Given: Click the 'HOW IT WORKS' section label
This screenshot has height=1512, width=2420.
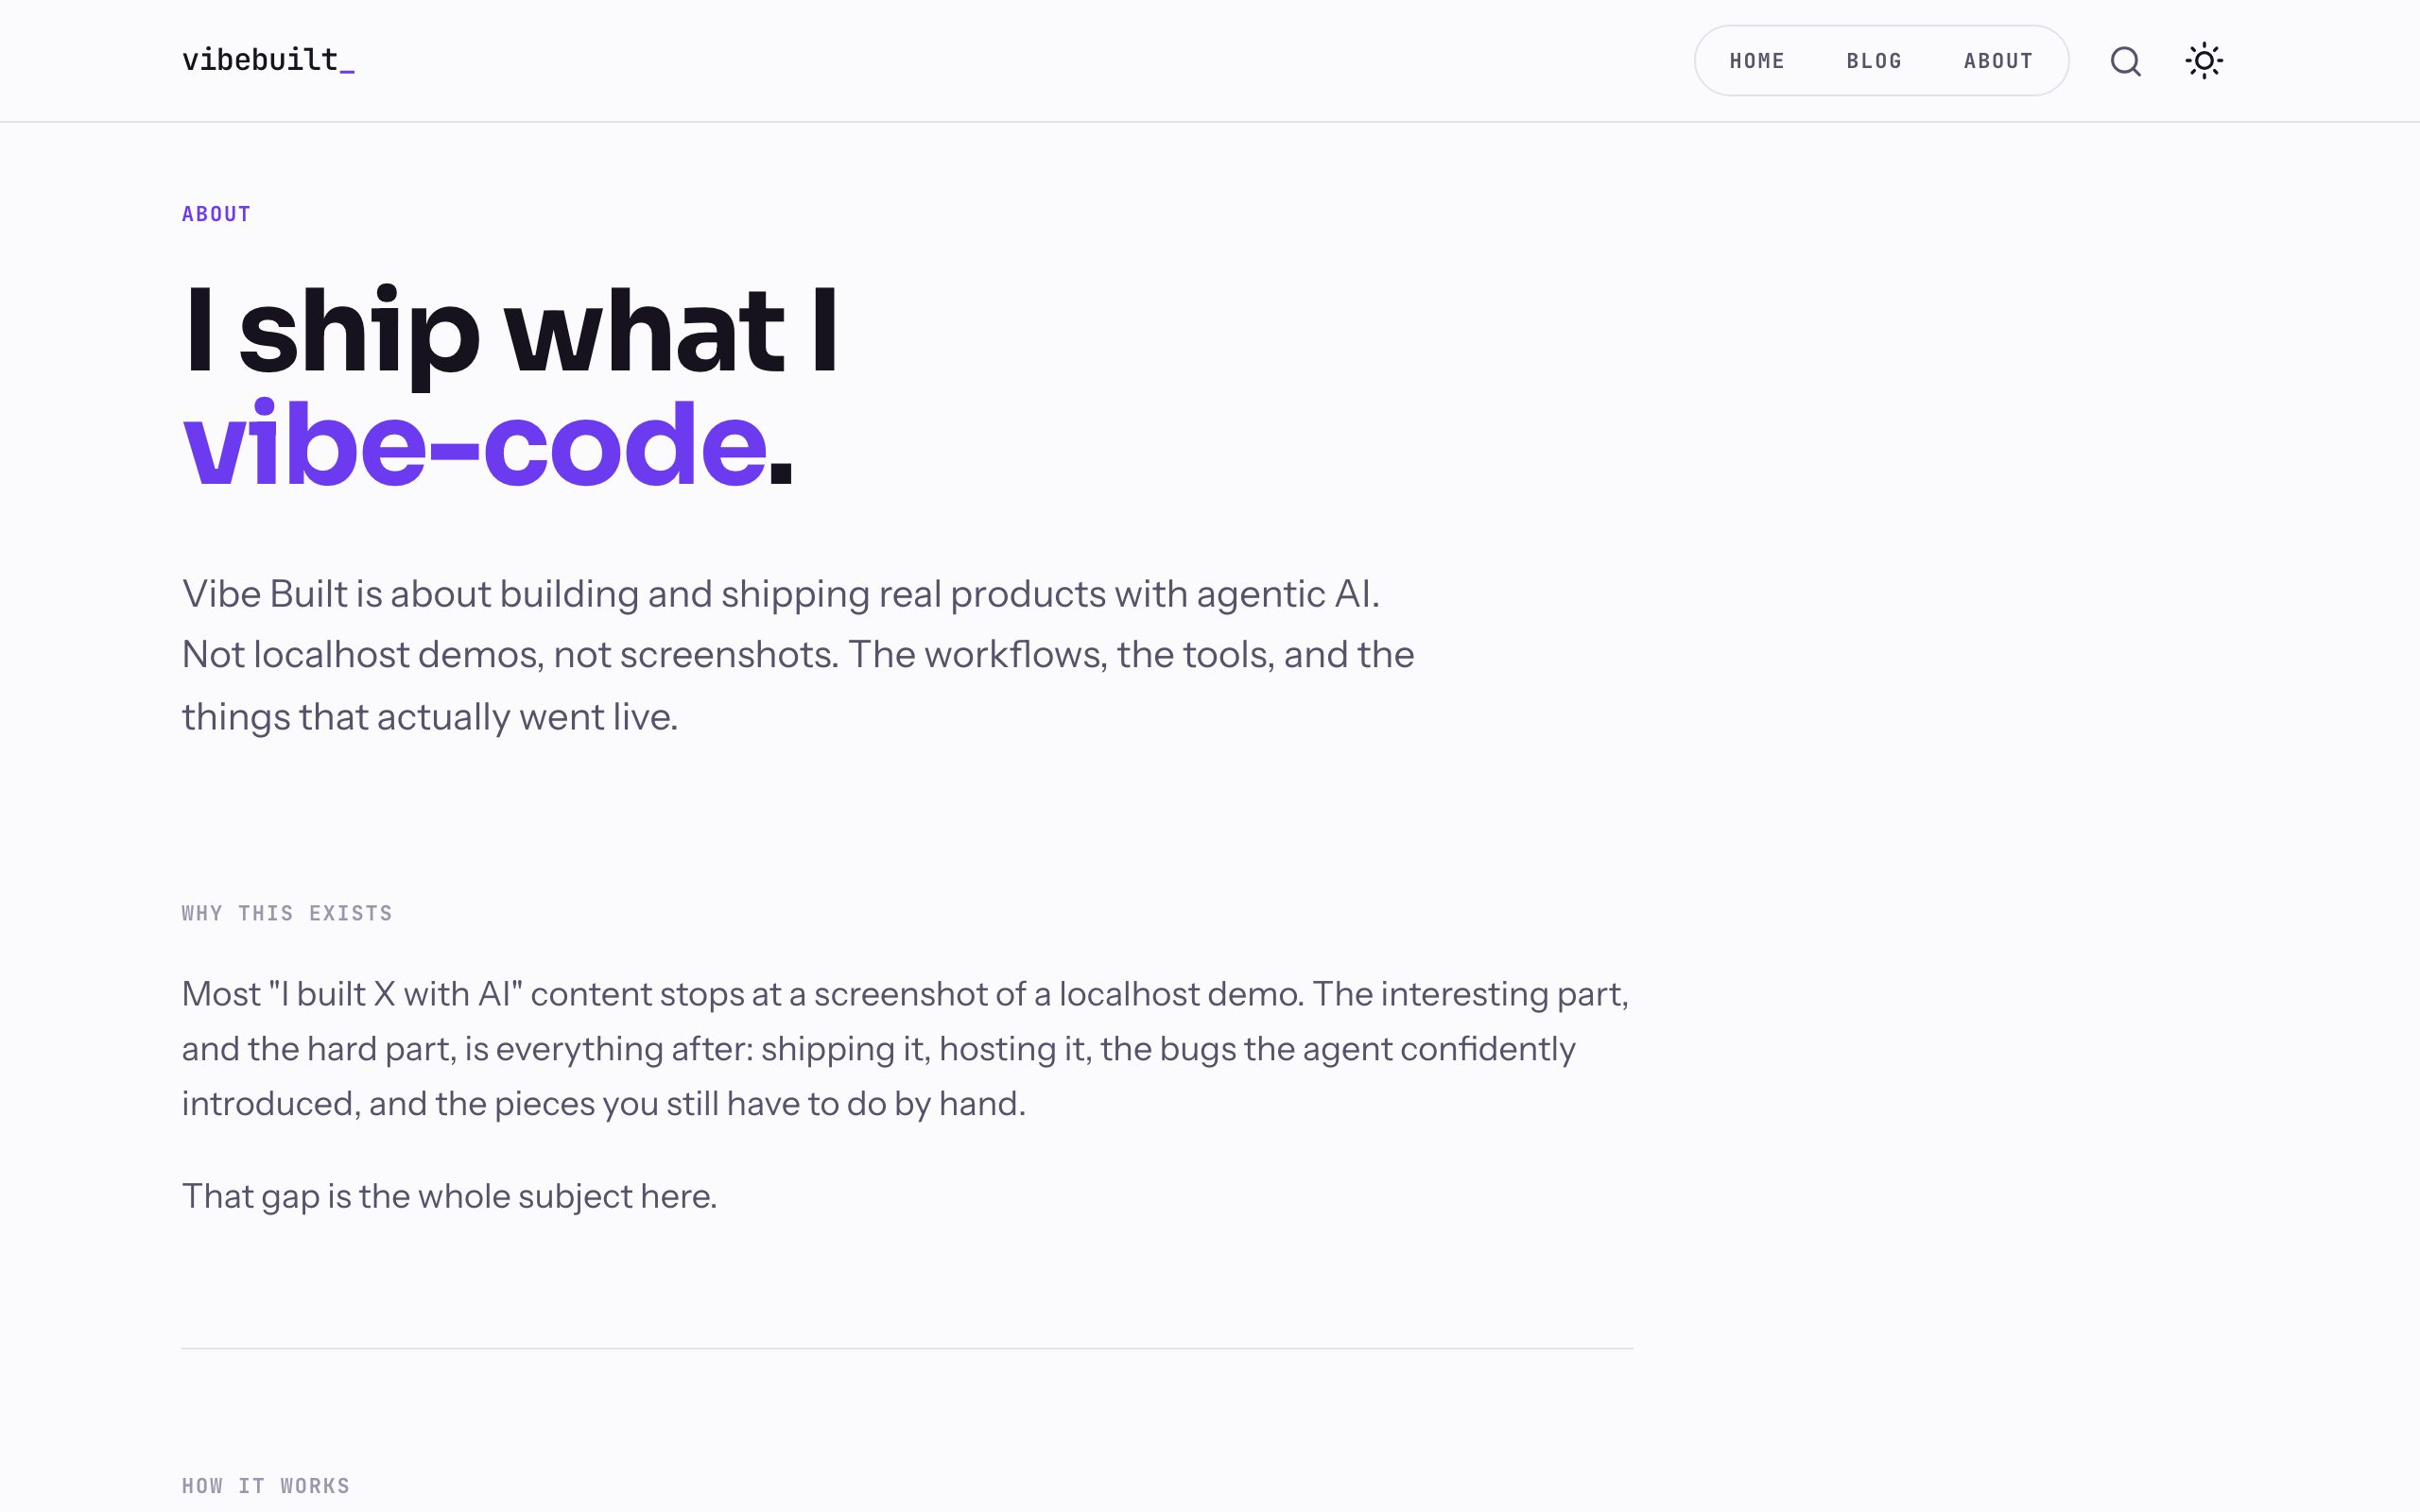Looking at the screenshot, I should tap(266, 1486).
